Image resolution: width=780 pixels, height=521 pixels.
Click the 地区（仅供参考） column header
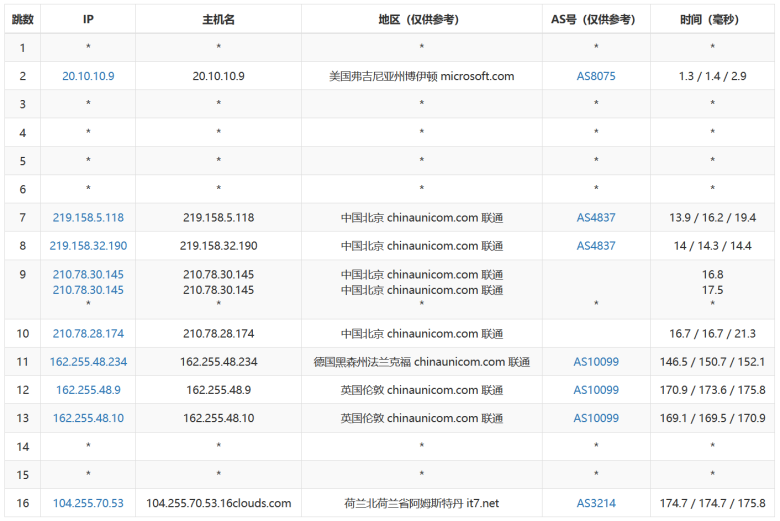tap(420, 19)
